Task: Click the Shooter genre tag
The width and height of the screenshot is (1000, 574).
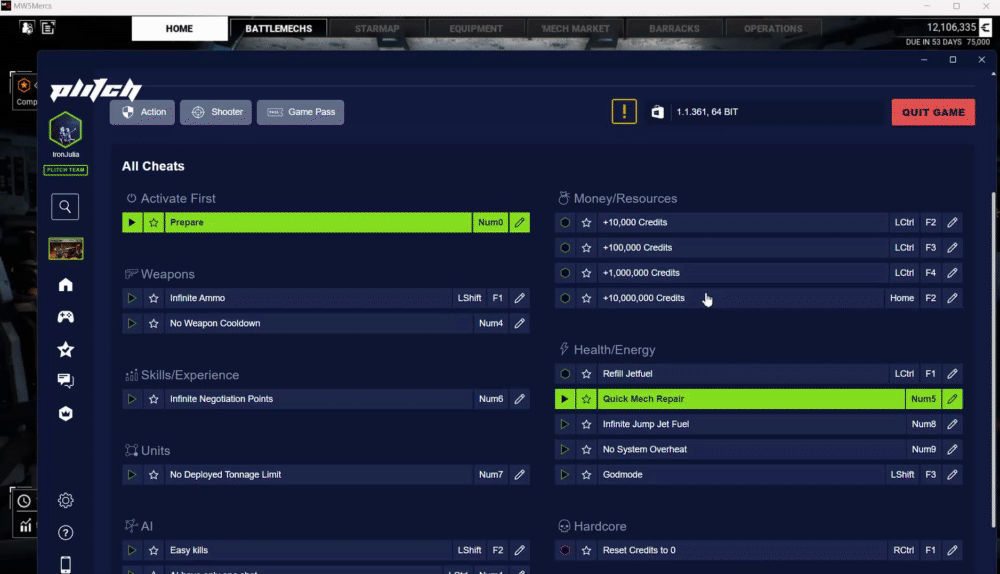Action: pyautogui.click(x=216, y=112)
